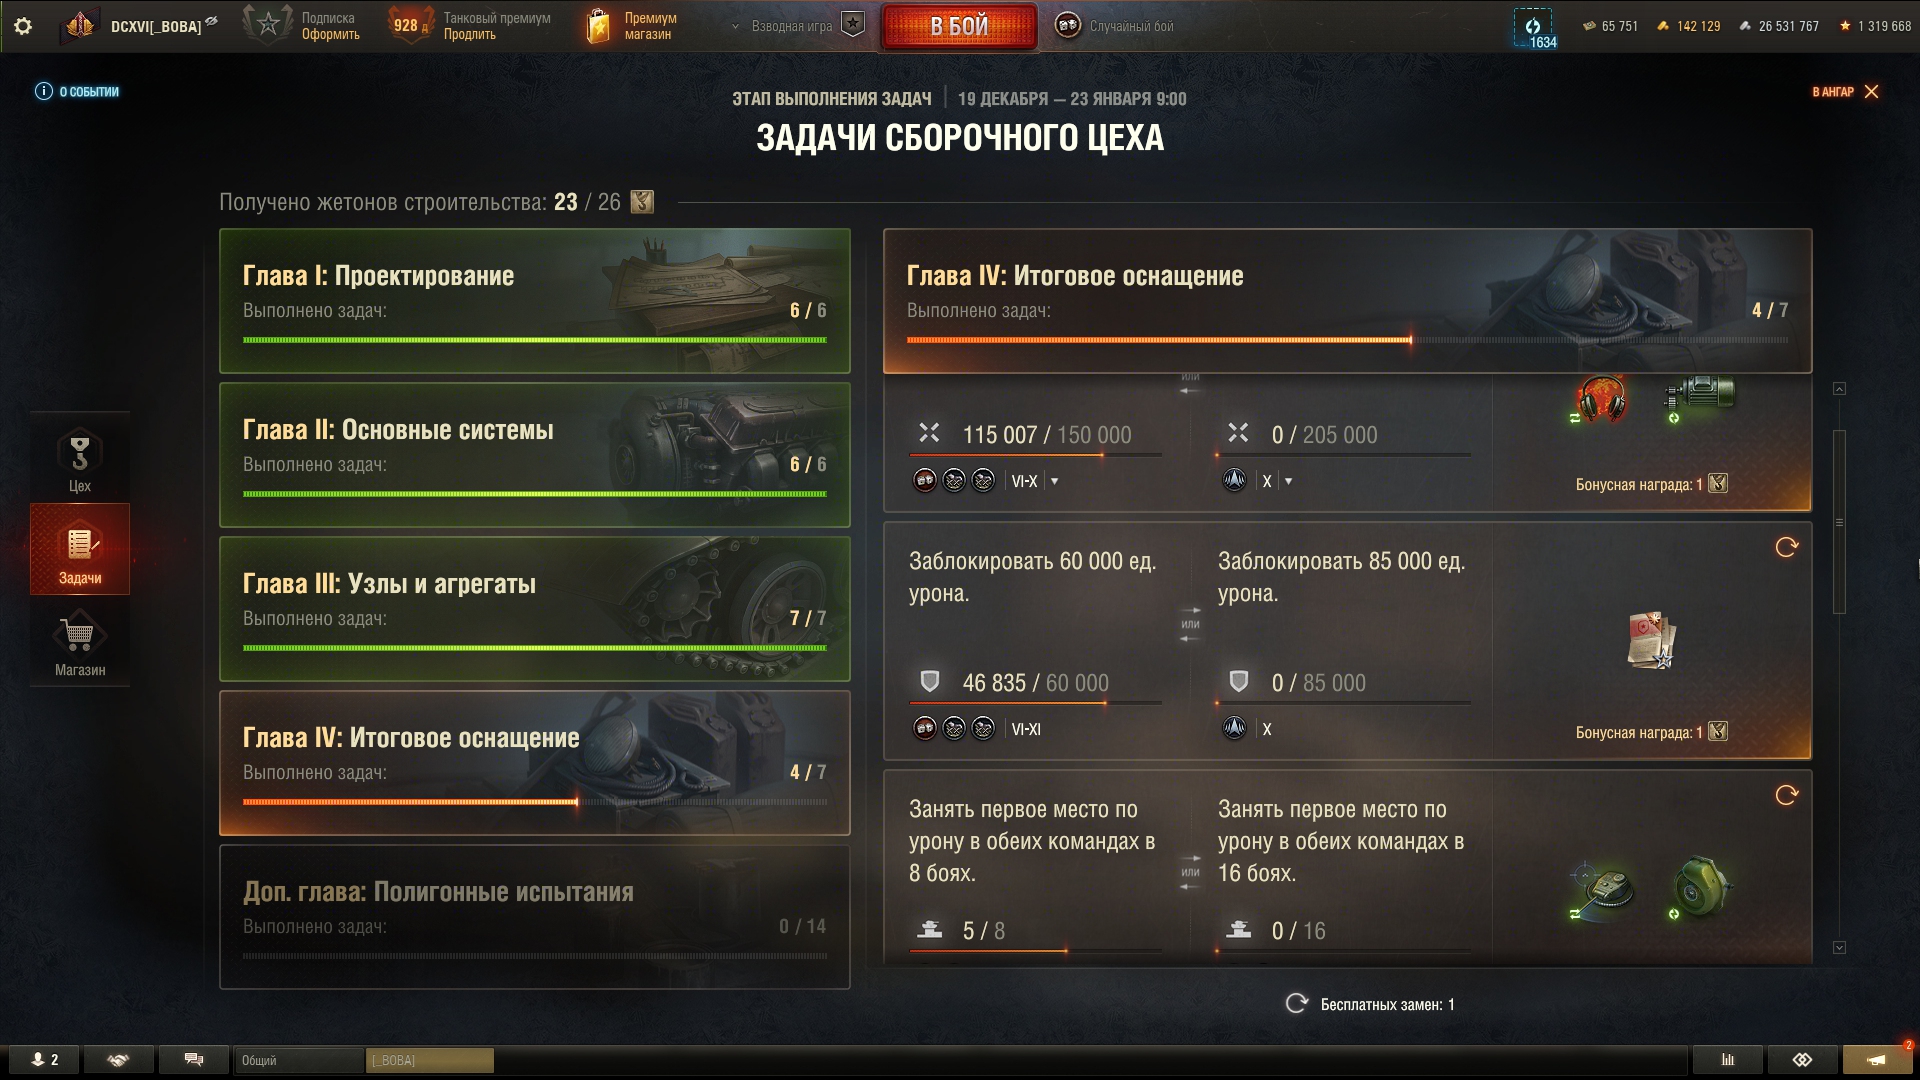Image resolution: width=1920 pixels, height=1080 pixels.
Task: Open the Случайный бой battle mode selector
Action: click(1115, 26)
